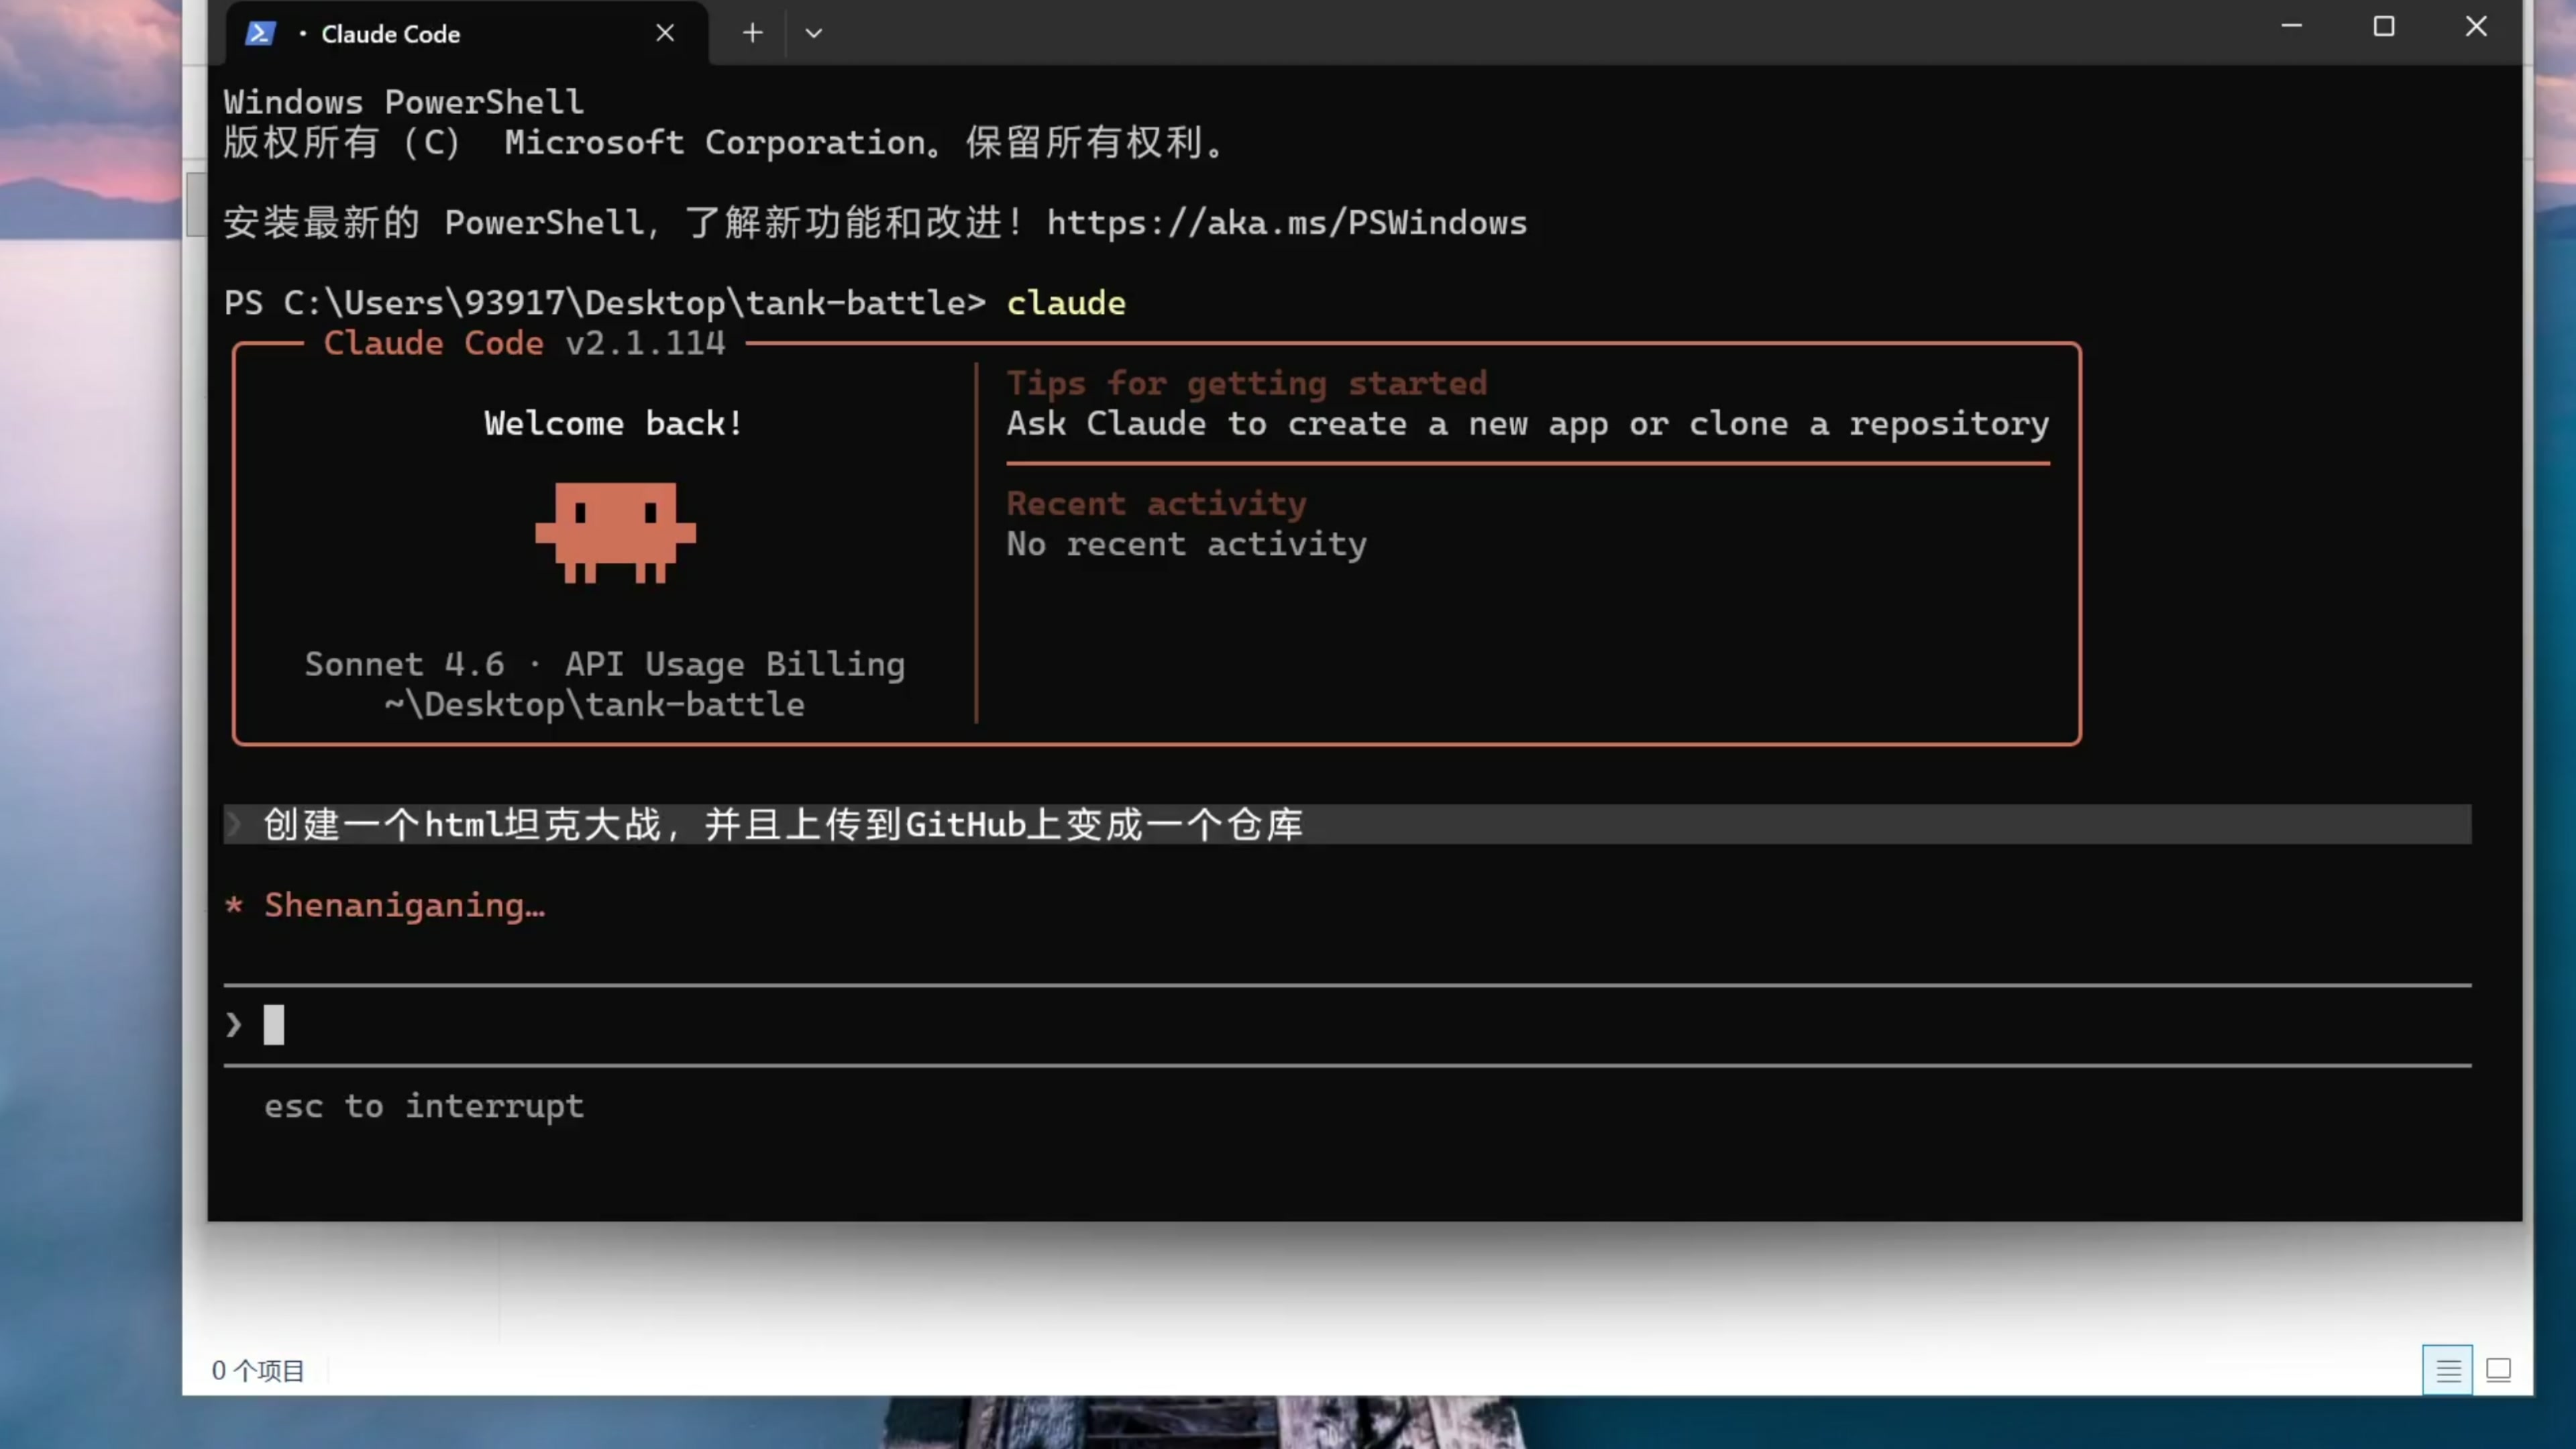Close the Claude Code terminal tab
The height and width of the screenshot is (1449, 2576).
point(665,33)
